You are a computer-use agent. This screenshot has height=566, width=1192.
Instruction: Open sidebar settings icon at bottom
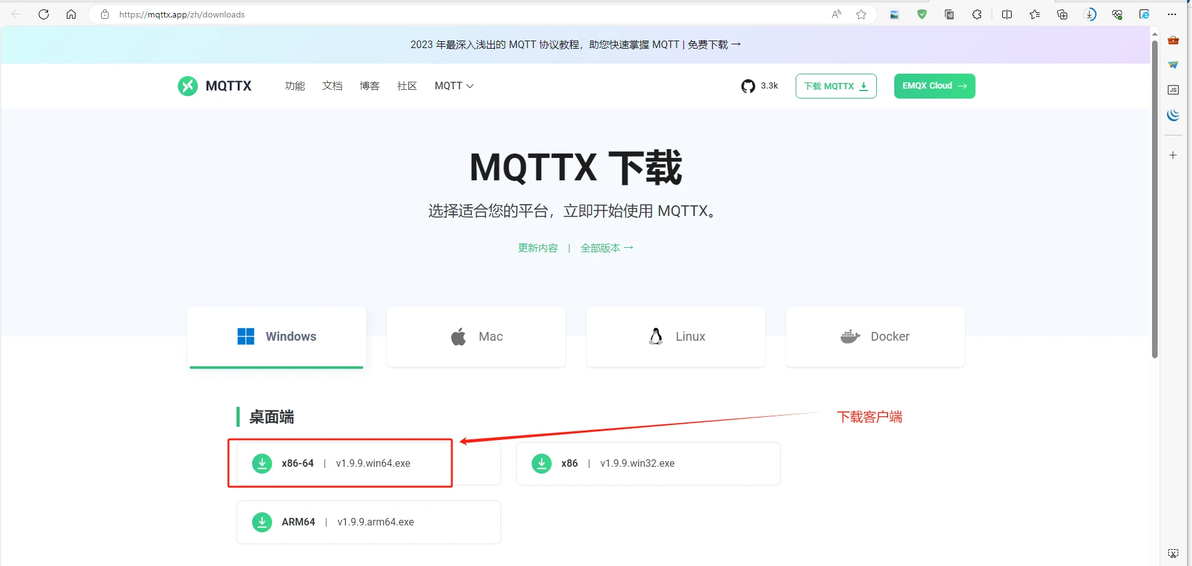click(1173, 552)
